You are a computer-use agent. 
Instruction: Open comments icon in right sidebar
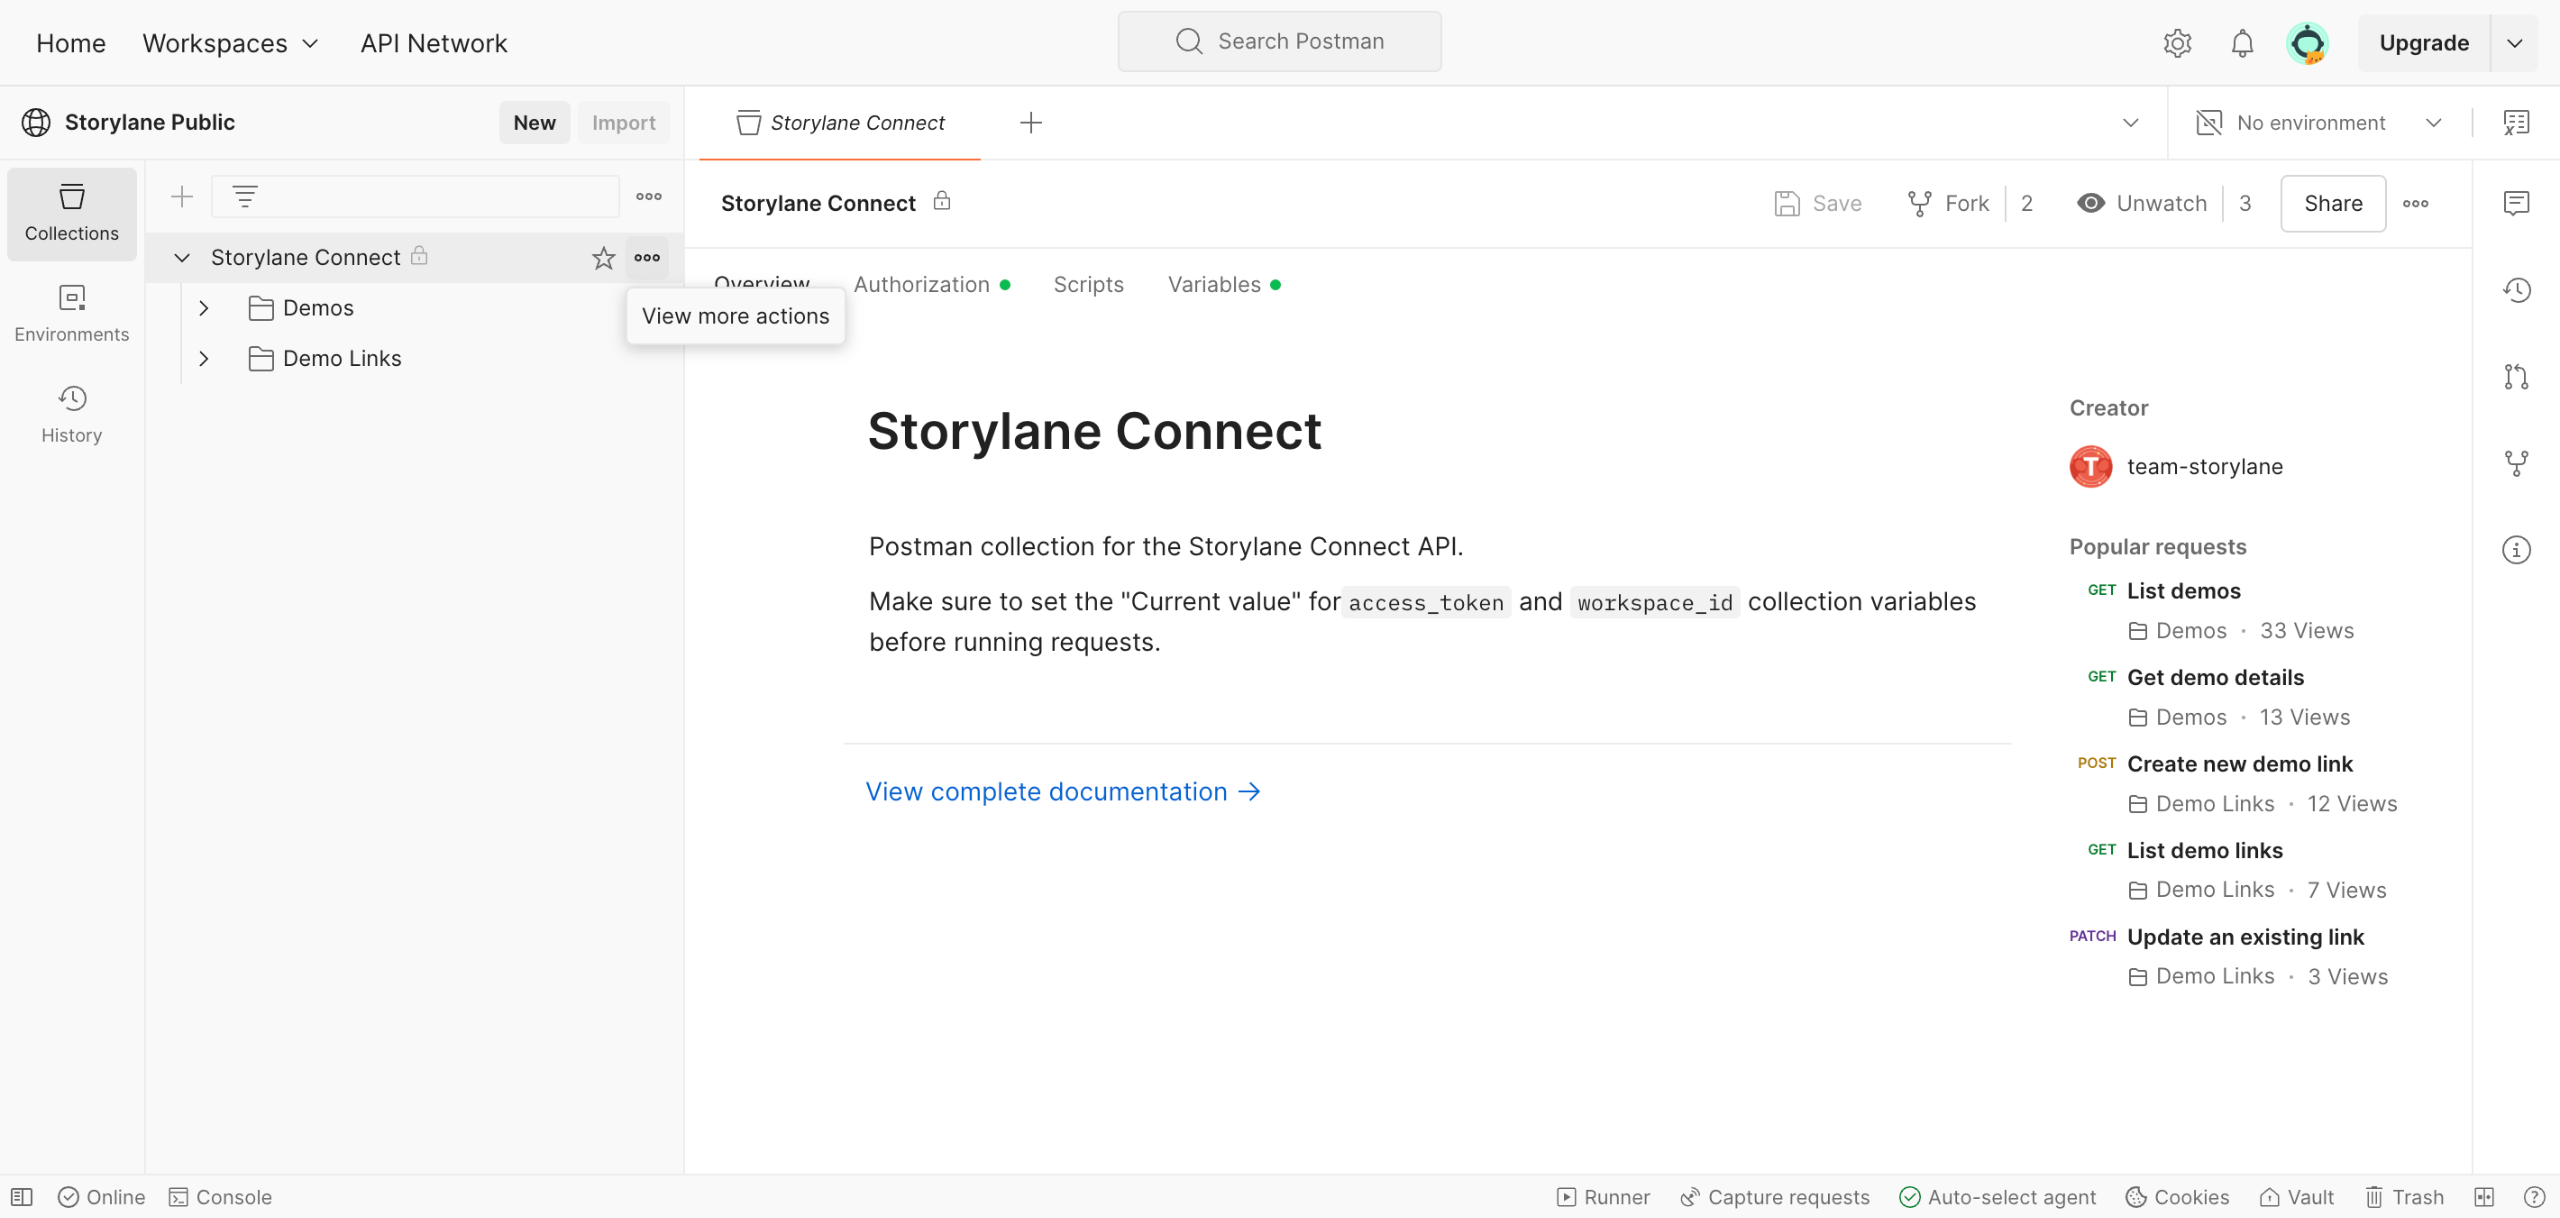[2516, 203]
